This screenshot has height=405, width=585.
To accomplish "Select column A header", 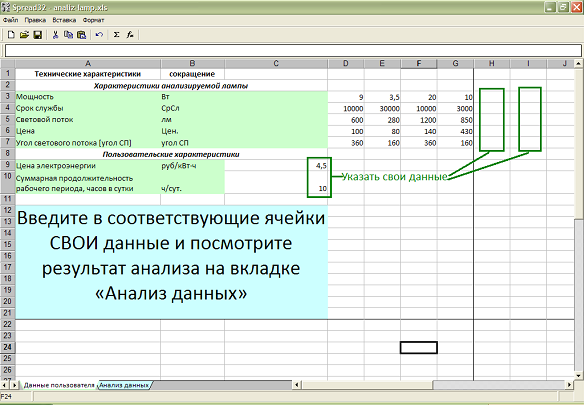I will (88, 64).
